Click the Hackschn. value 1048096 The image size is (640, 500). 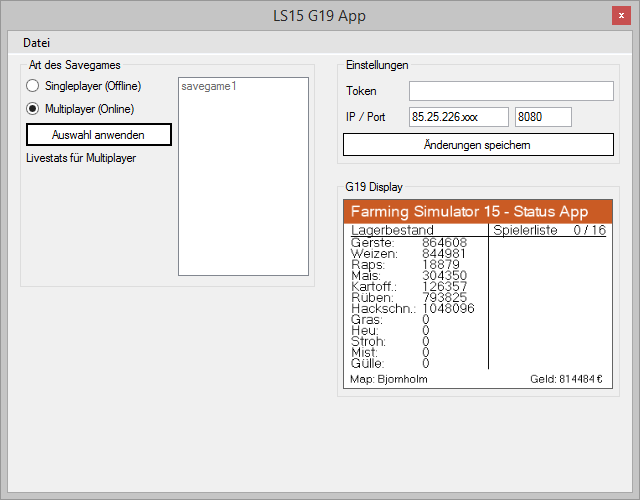click(448, 309)
